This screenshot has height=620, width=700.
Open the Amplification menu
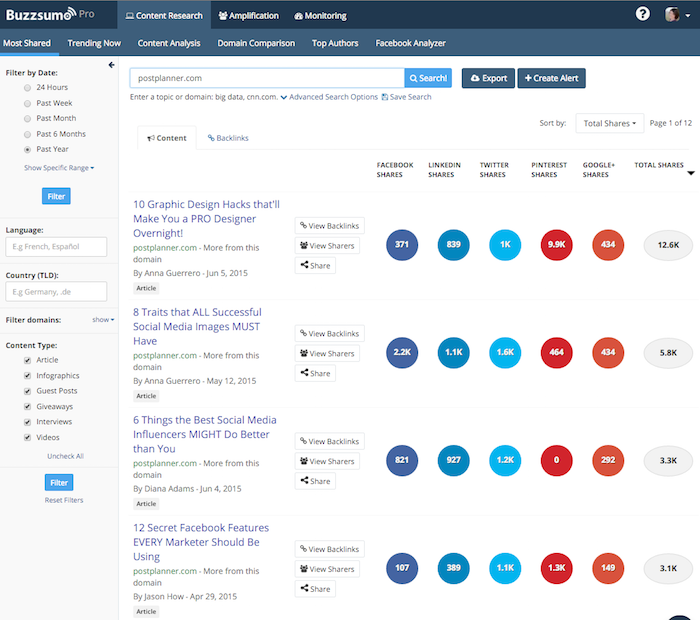(x=248, y=16)
